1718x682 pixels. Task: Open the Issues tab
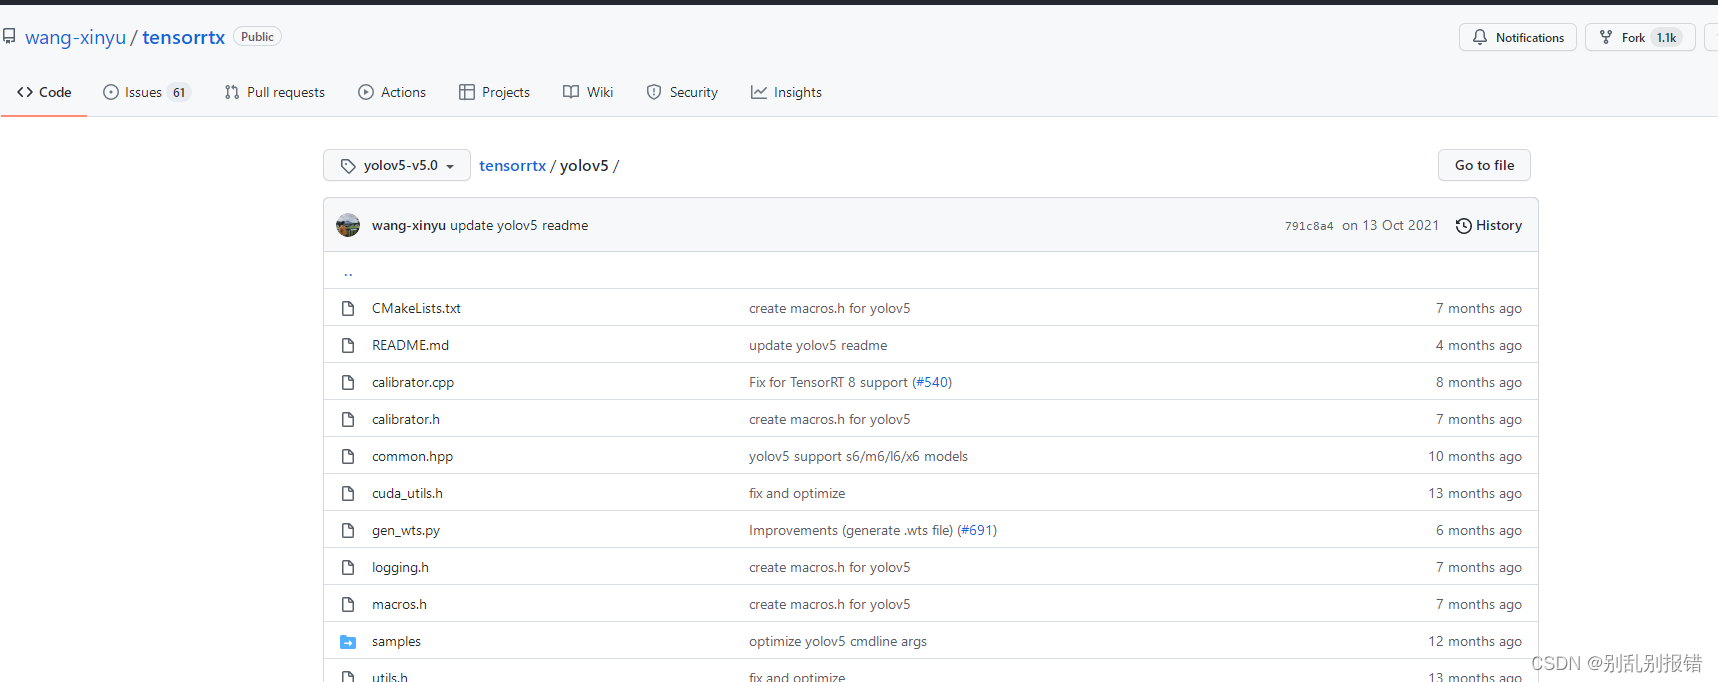146,92
